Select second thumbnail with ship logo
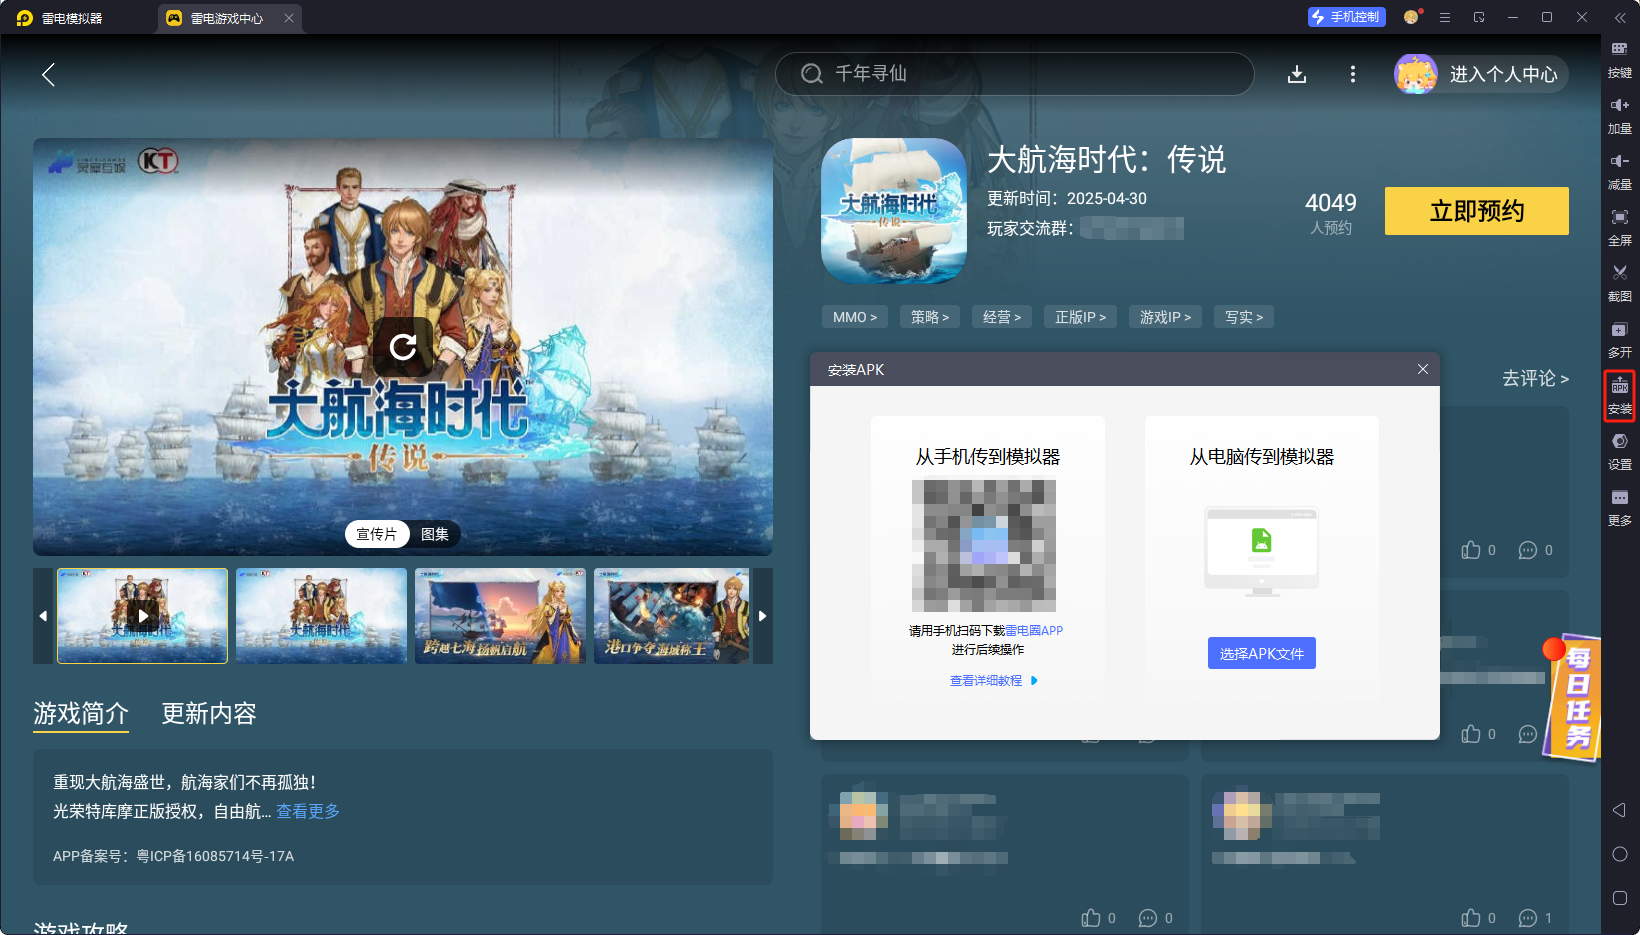This screenshot has height=935, width=1640. click(x=321, y=616)
